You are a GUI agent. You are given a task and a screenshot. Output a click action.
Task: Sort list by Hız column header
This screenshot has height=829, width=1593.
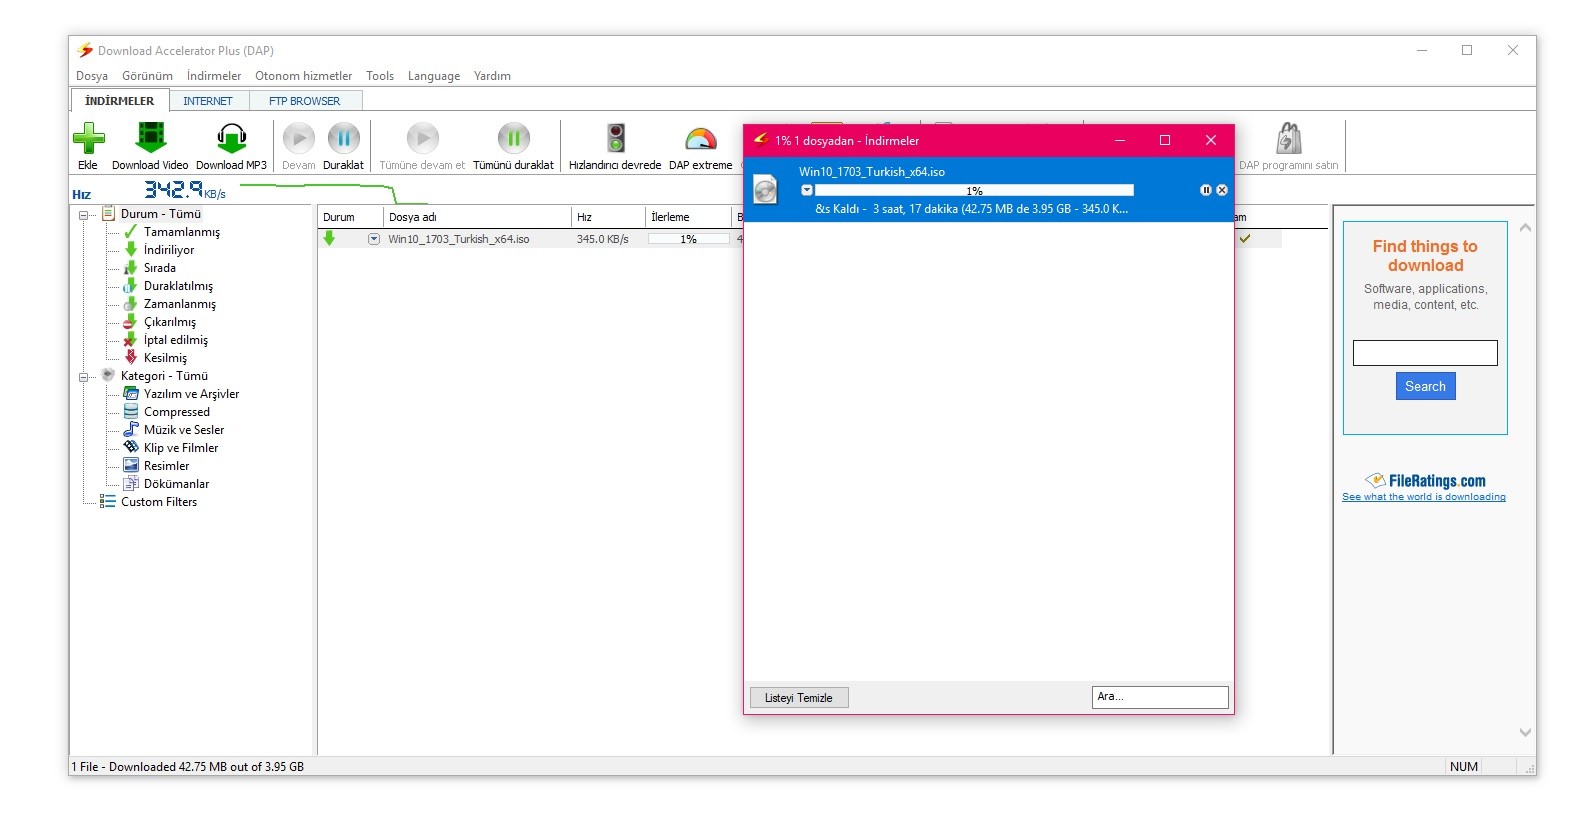pyautogui.click(x=608, y=217)
